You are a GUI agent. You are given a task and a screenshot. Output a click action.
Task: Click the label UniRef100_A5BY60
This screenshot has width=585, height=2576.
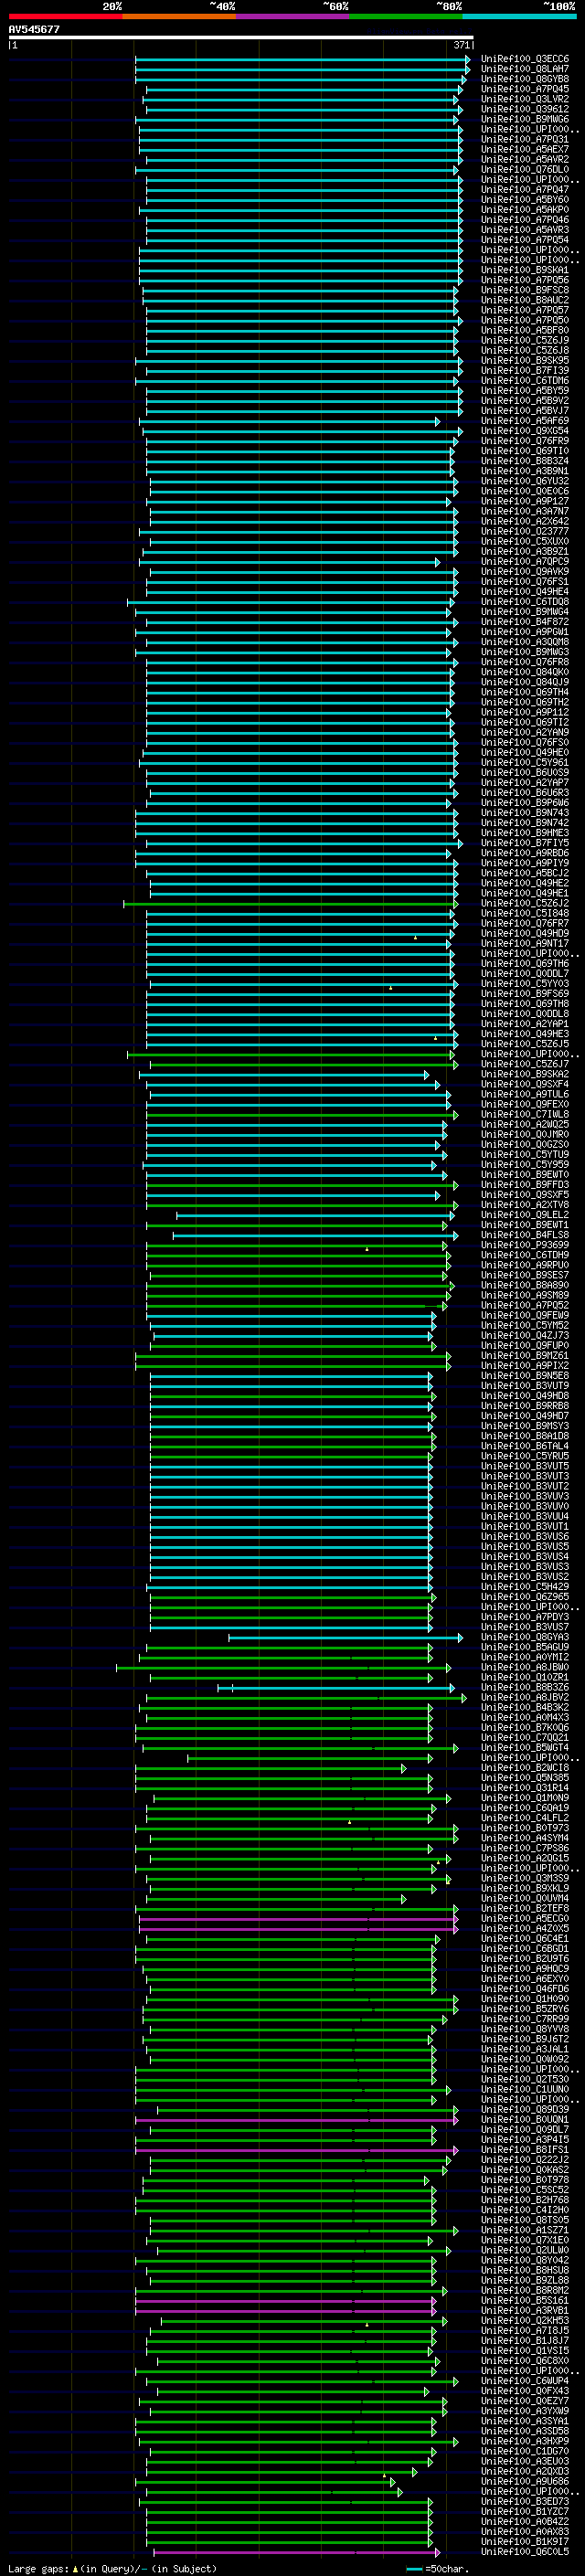525,200
